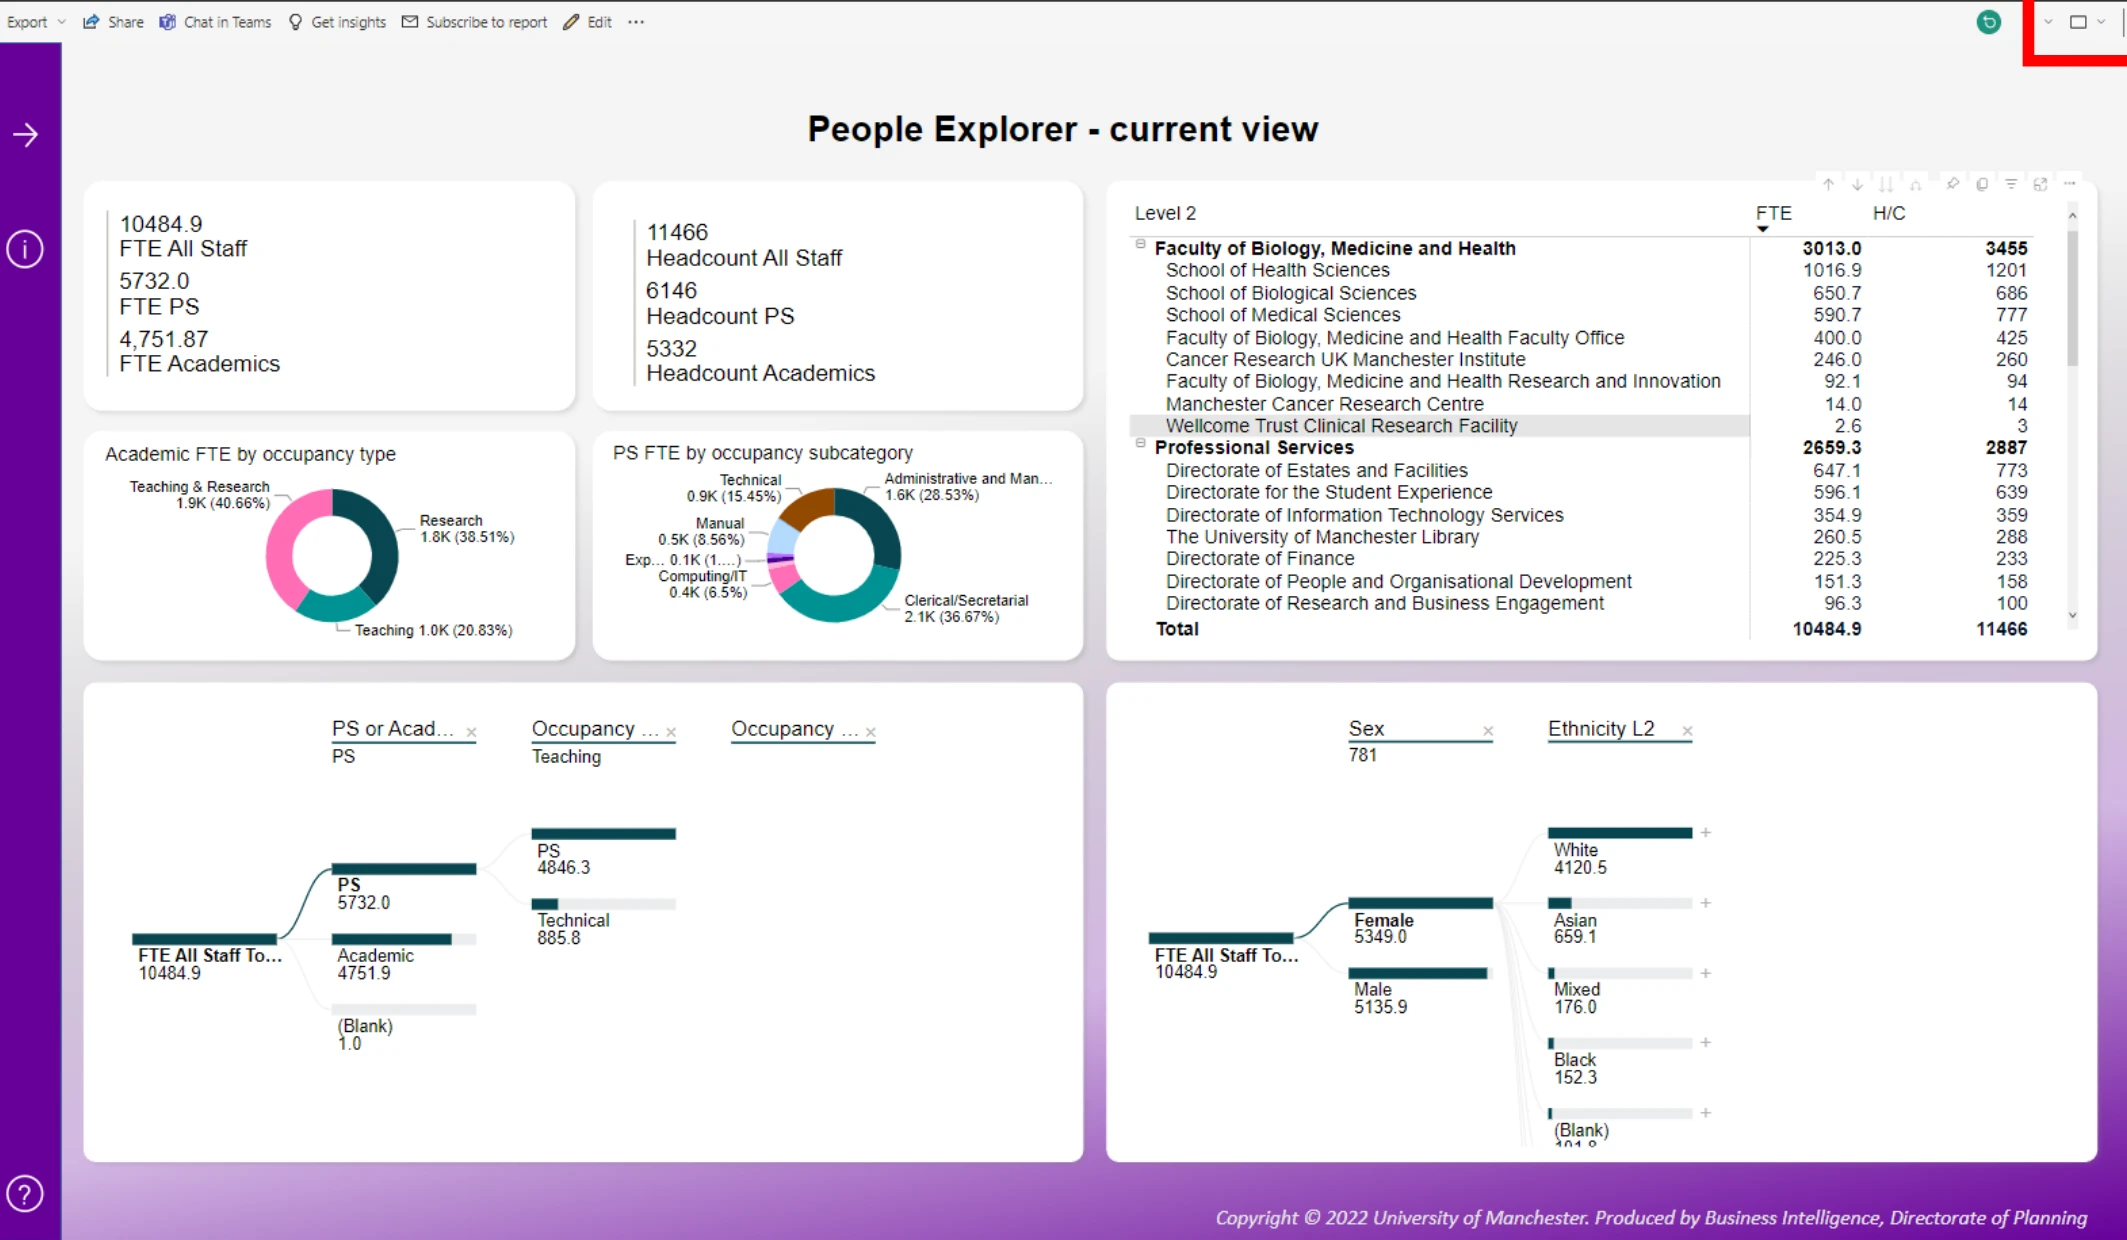Click Subscribe to report
Screen dimensions: 2127x1240
[x=474, y=22]
